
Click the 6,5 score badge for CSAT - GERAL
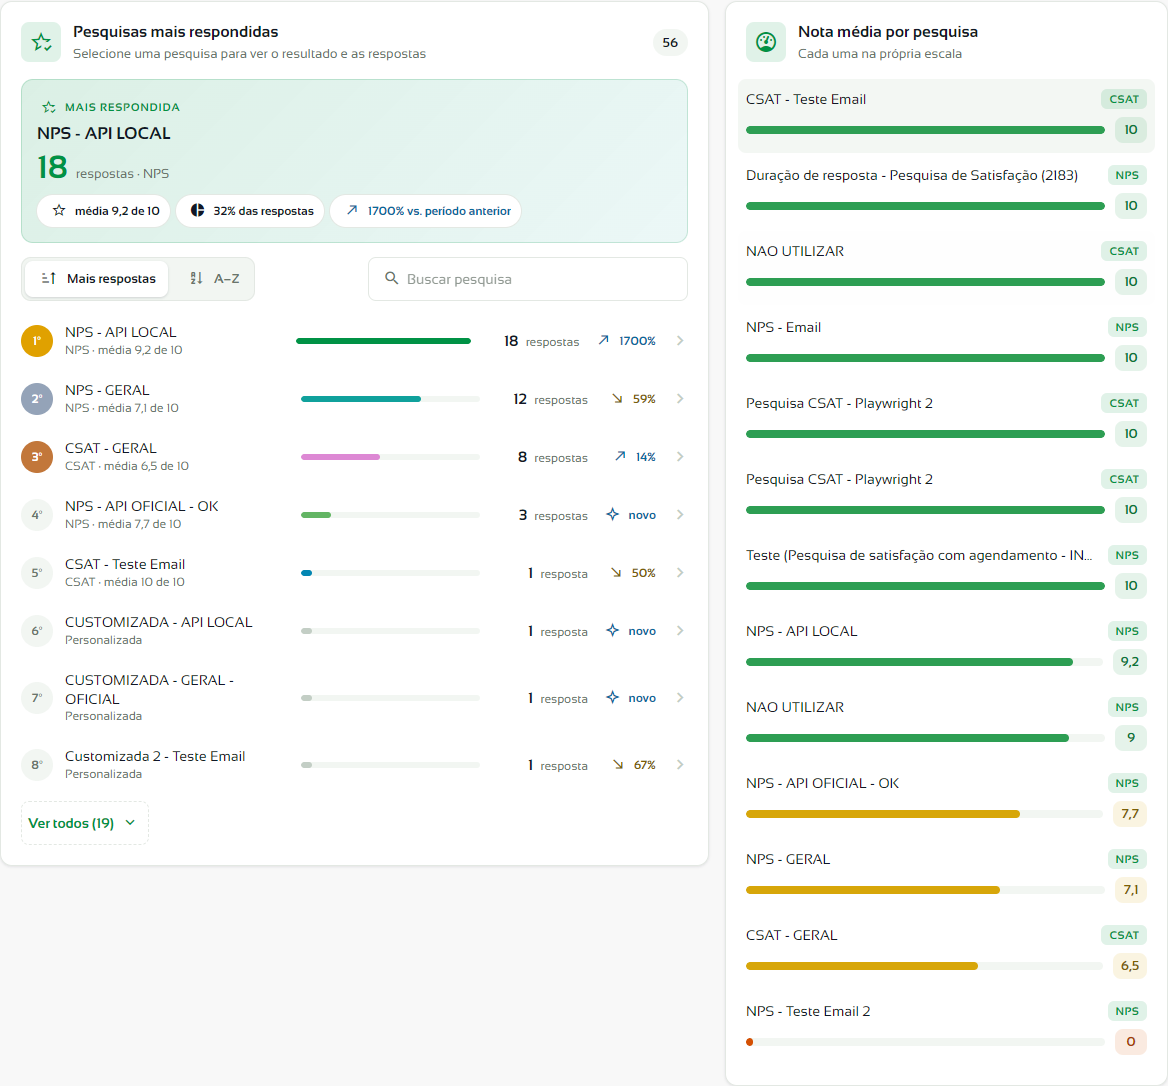click(1131, 966)
